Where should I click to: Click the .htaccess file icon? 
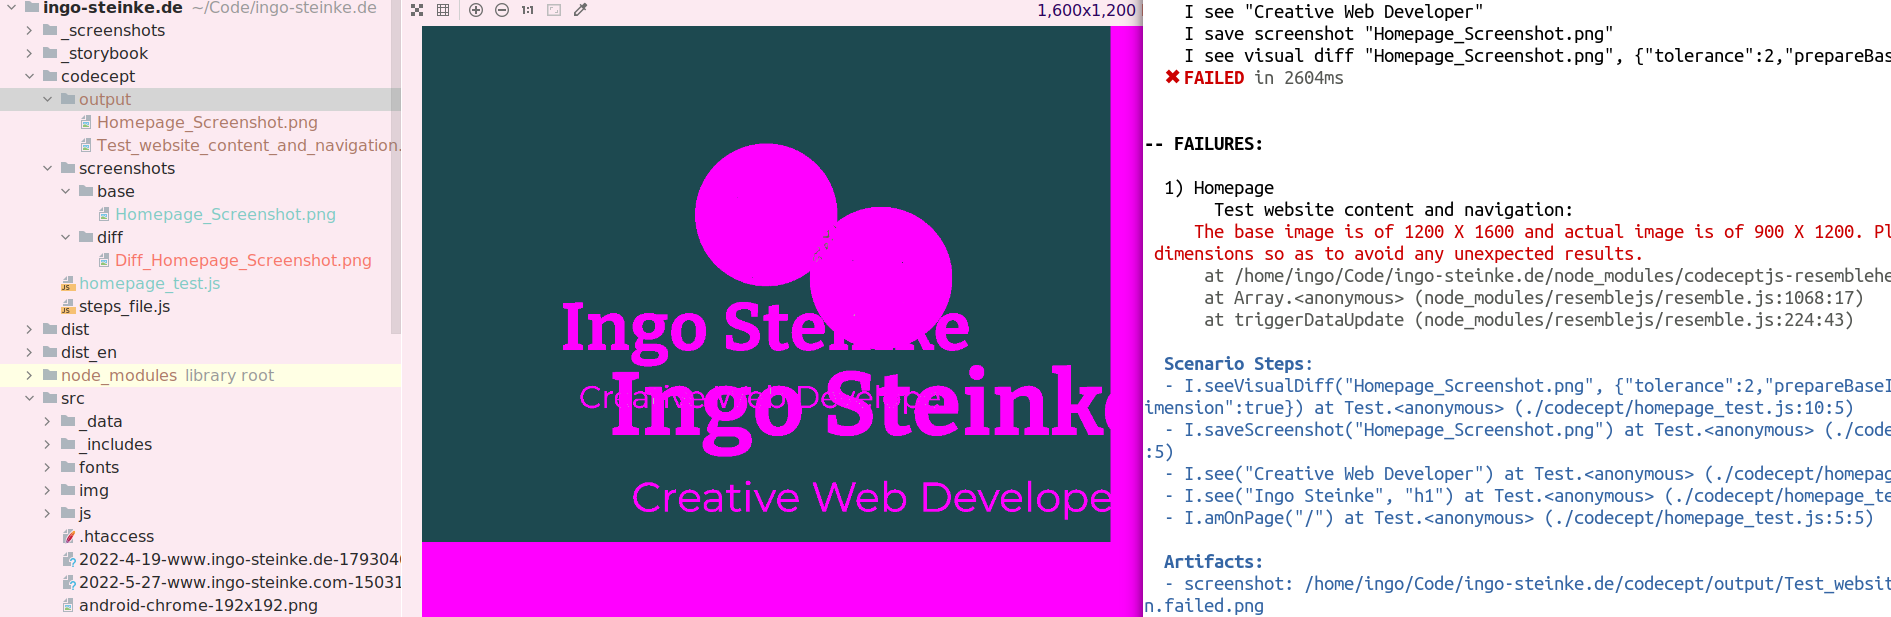[68, 536]
